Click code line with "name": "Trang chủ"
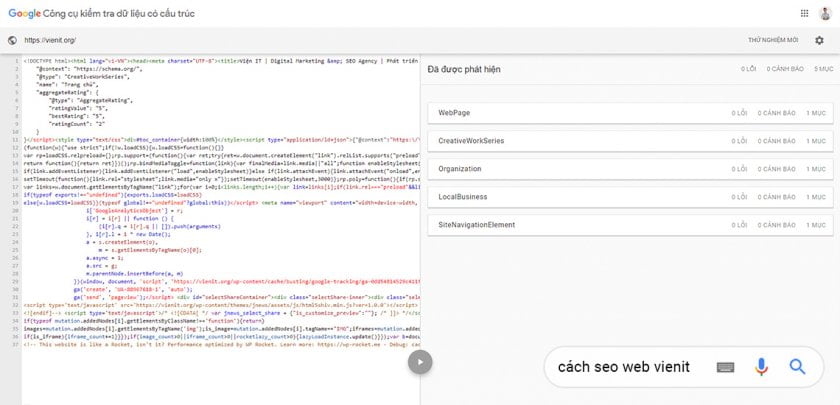840x405 pixels. (x=66, y=85)
